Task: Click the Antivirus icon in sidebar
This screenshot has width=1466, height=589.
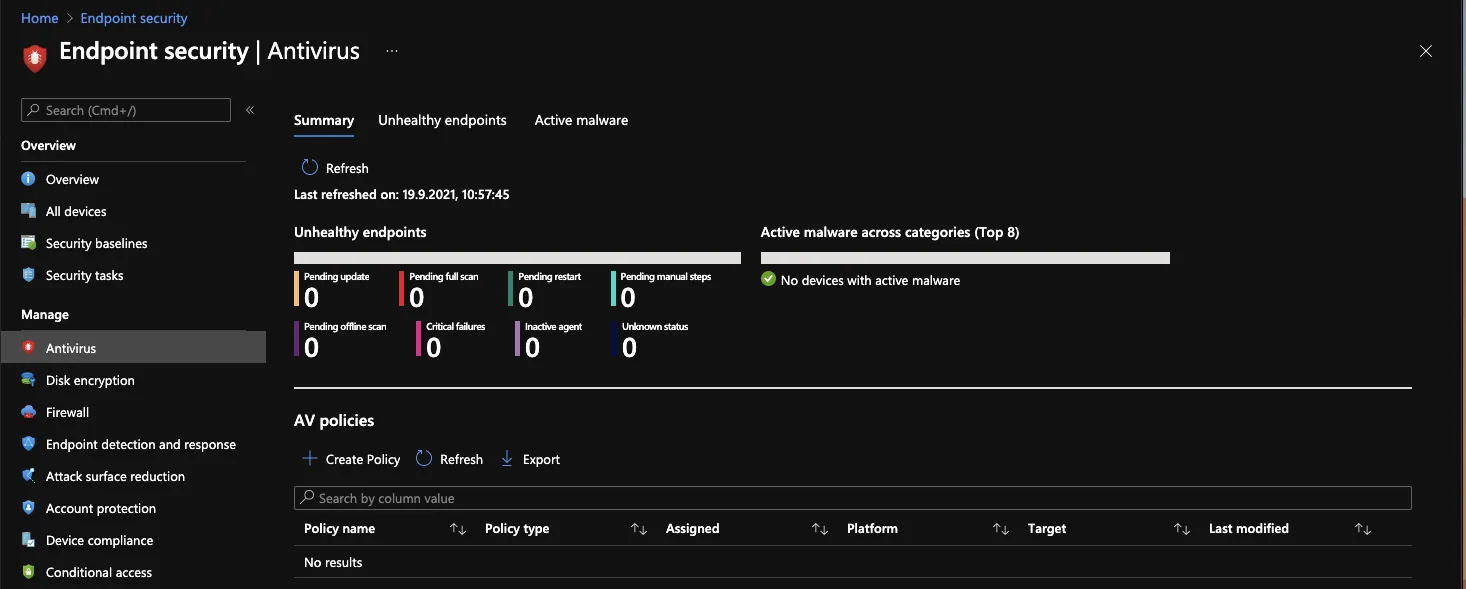Action: pos(28,348)
